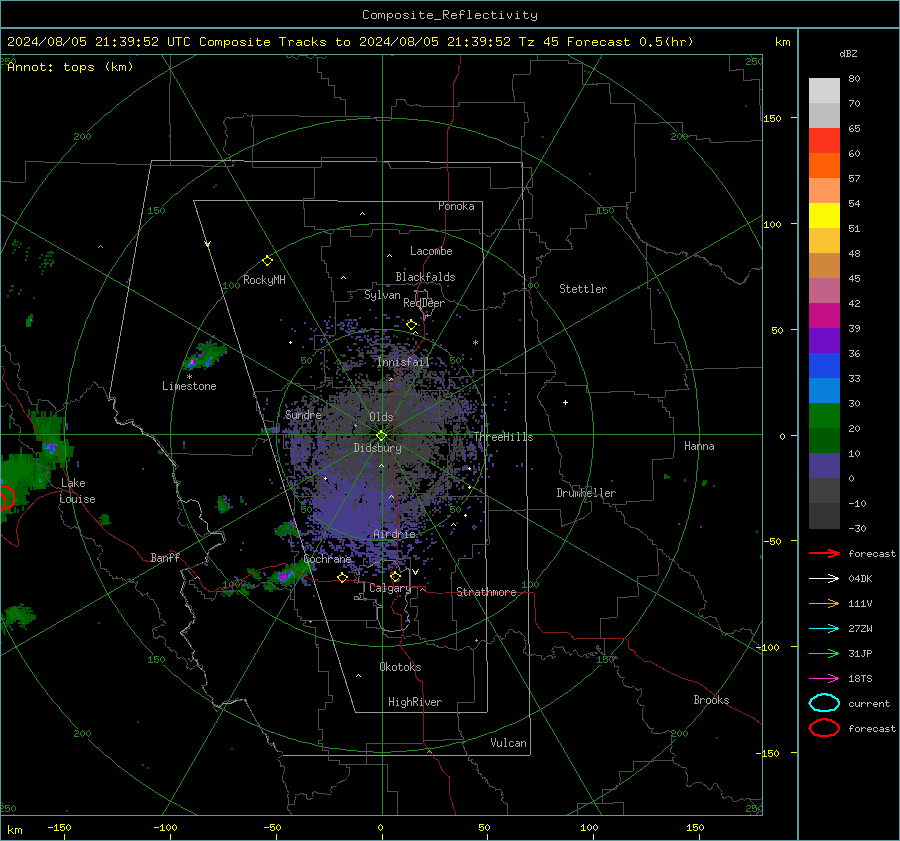Click the Sundre label
The height and width of the screenshot is (841, 900).
tap(303, 414)
